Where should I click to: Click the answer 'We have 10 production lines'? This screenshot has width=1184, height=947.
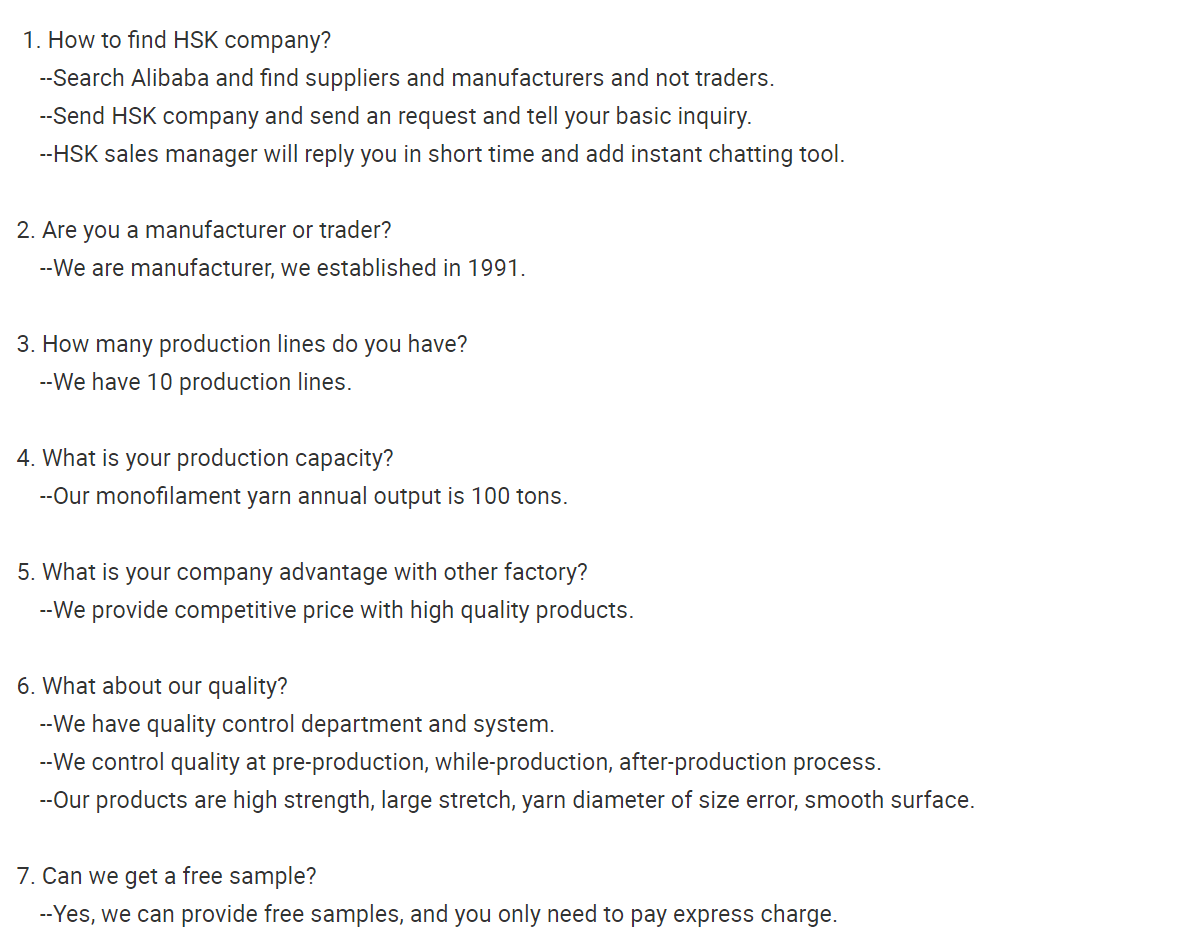[196, 382]
